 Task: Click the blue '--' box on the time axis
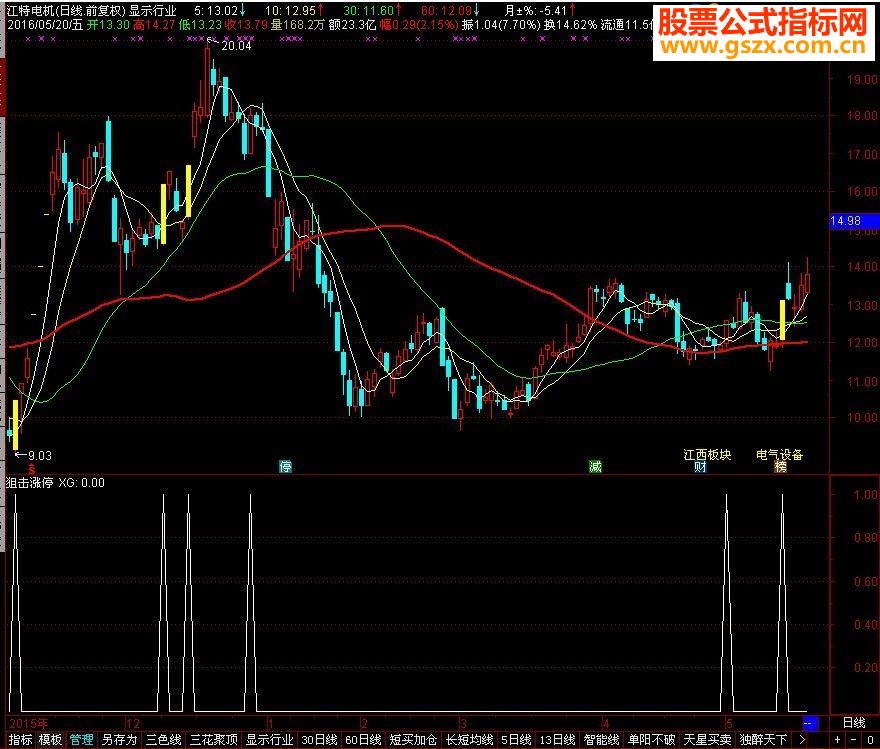pos(810,723)
